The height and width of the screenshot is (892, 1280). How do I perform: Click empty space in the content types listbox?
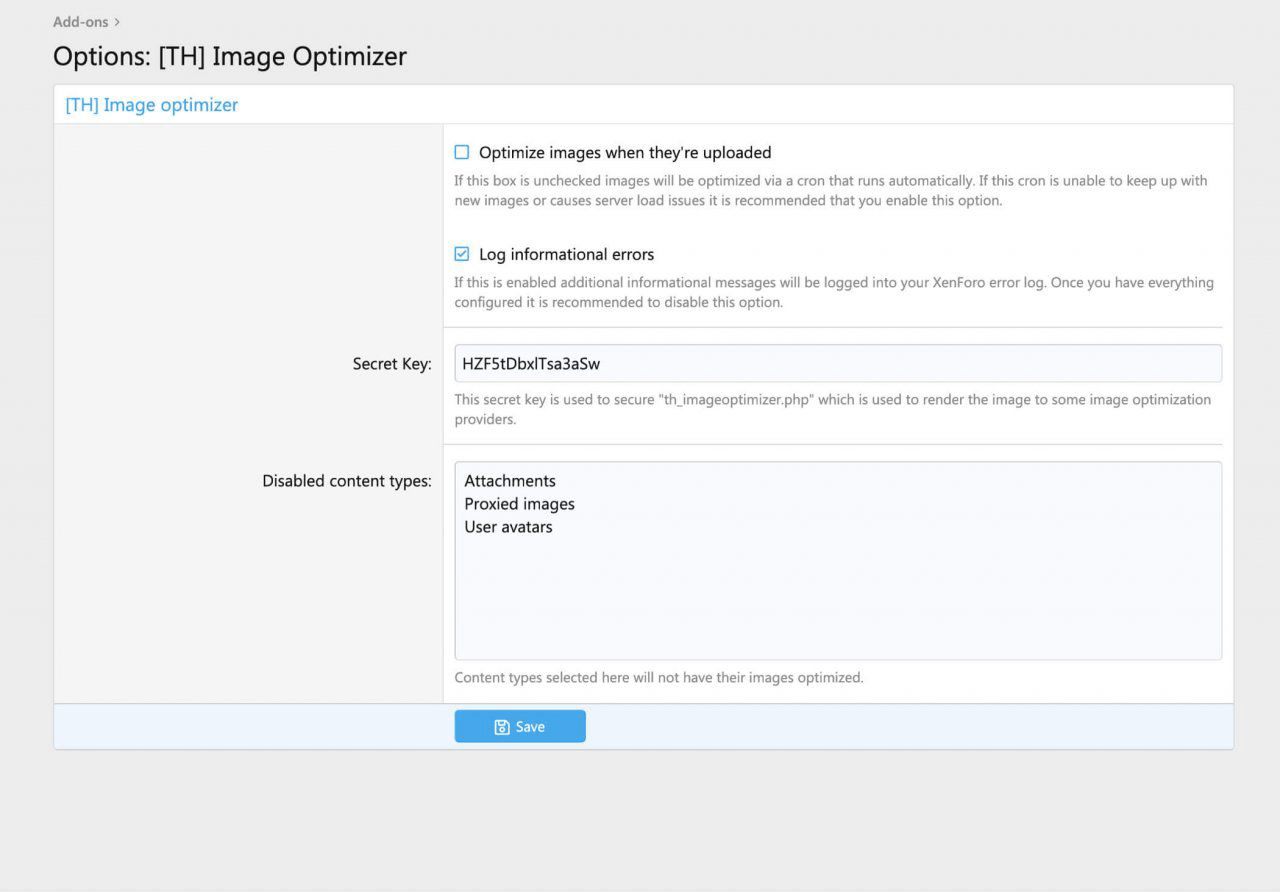click(x=837, y=600)
